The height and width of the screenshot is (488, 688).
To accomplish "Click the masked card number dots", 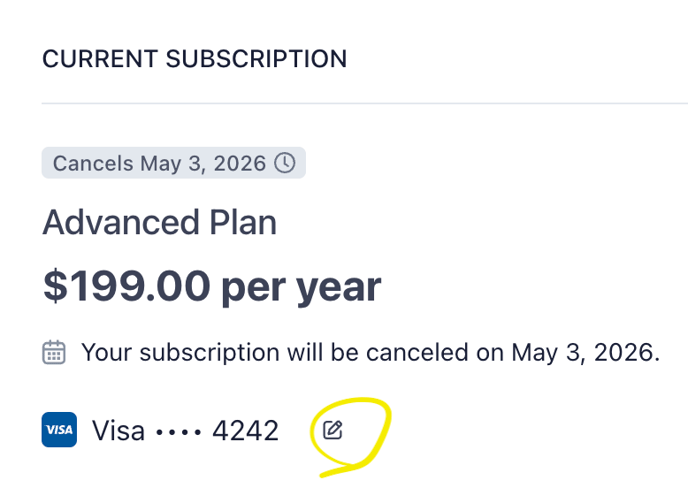I will (179, 432).
